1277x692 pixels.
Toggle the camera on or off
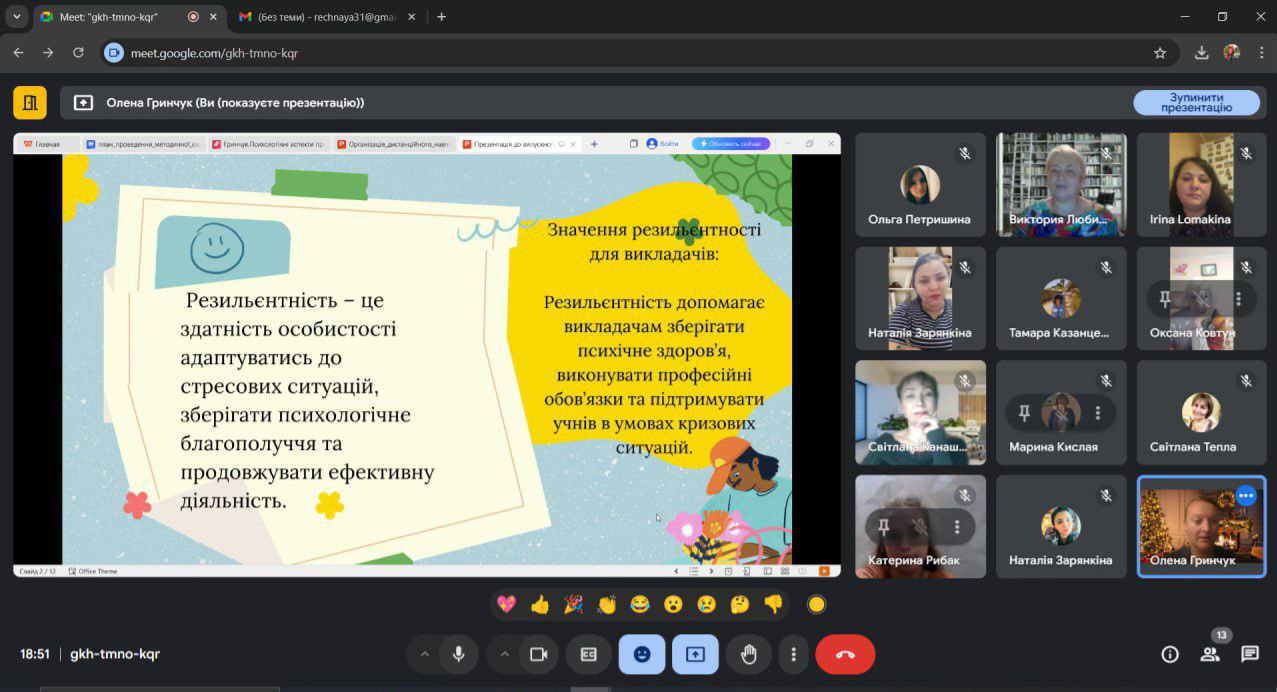538,654
